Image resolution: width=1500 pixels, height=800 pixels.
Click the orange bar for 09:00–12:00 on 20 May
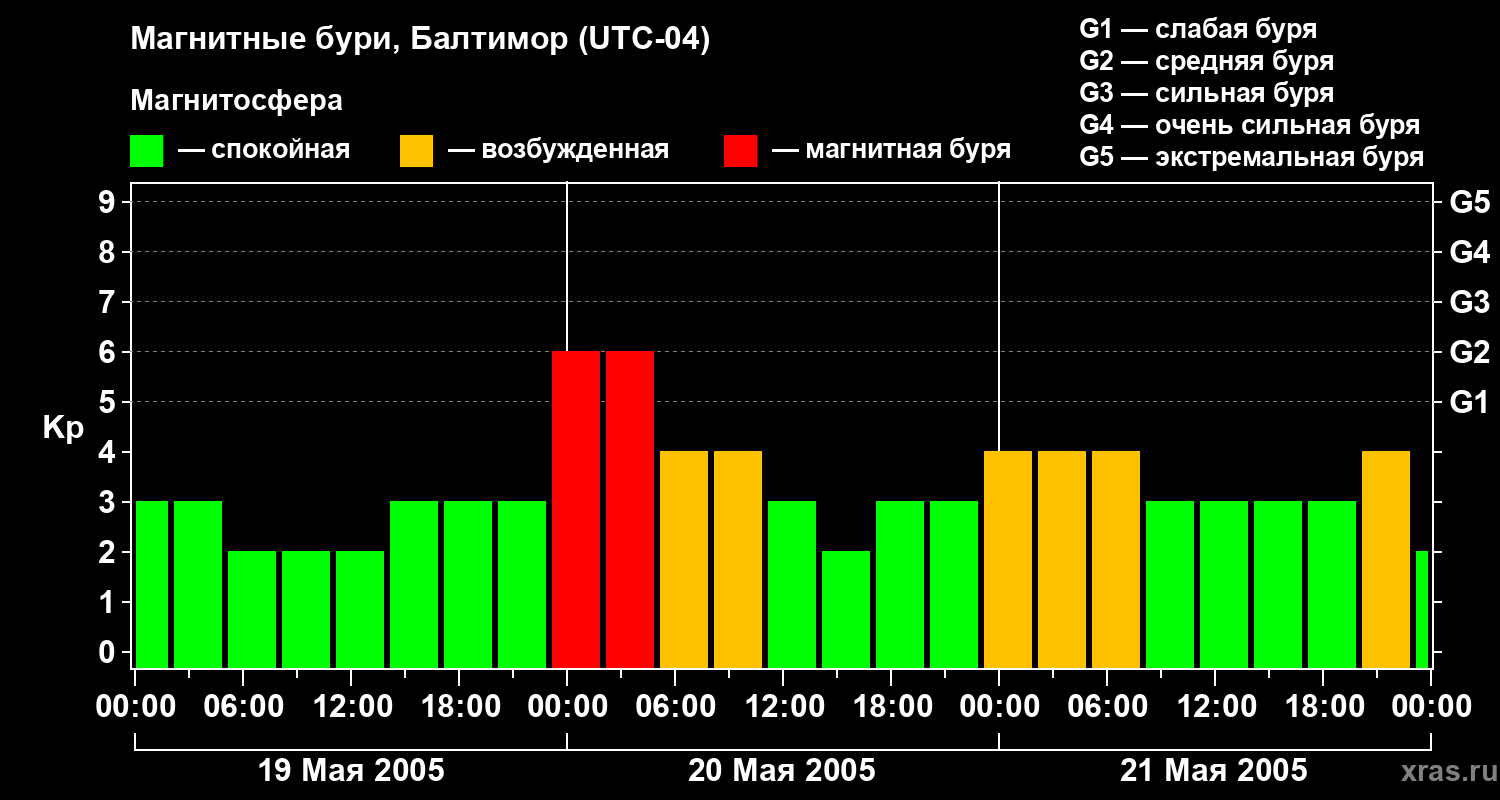tap(738, 559)
